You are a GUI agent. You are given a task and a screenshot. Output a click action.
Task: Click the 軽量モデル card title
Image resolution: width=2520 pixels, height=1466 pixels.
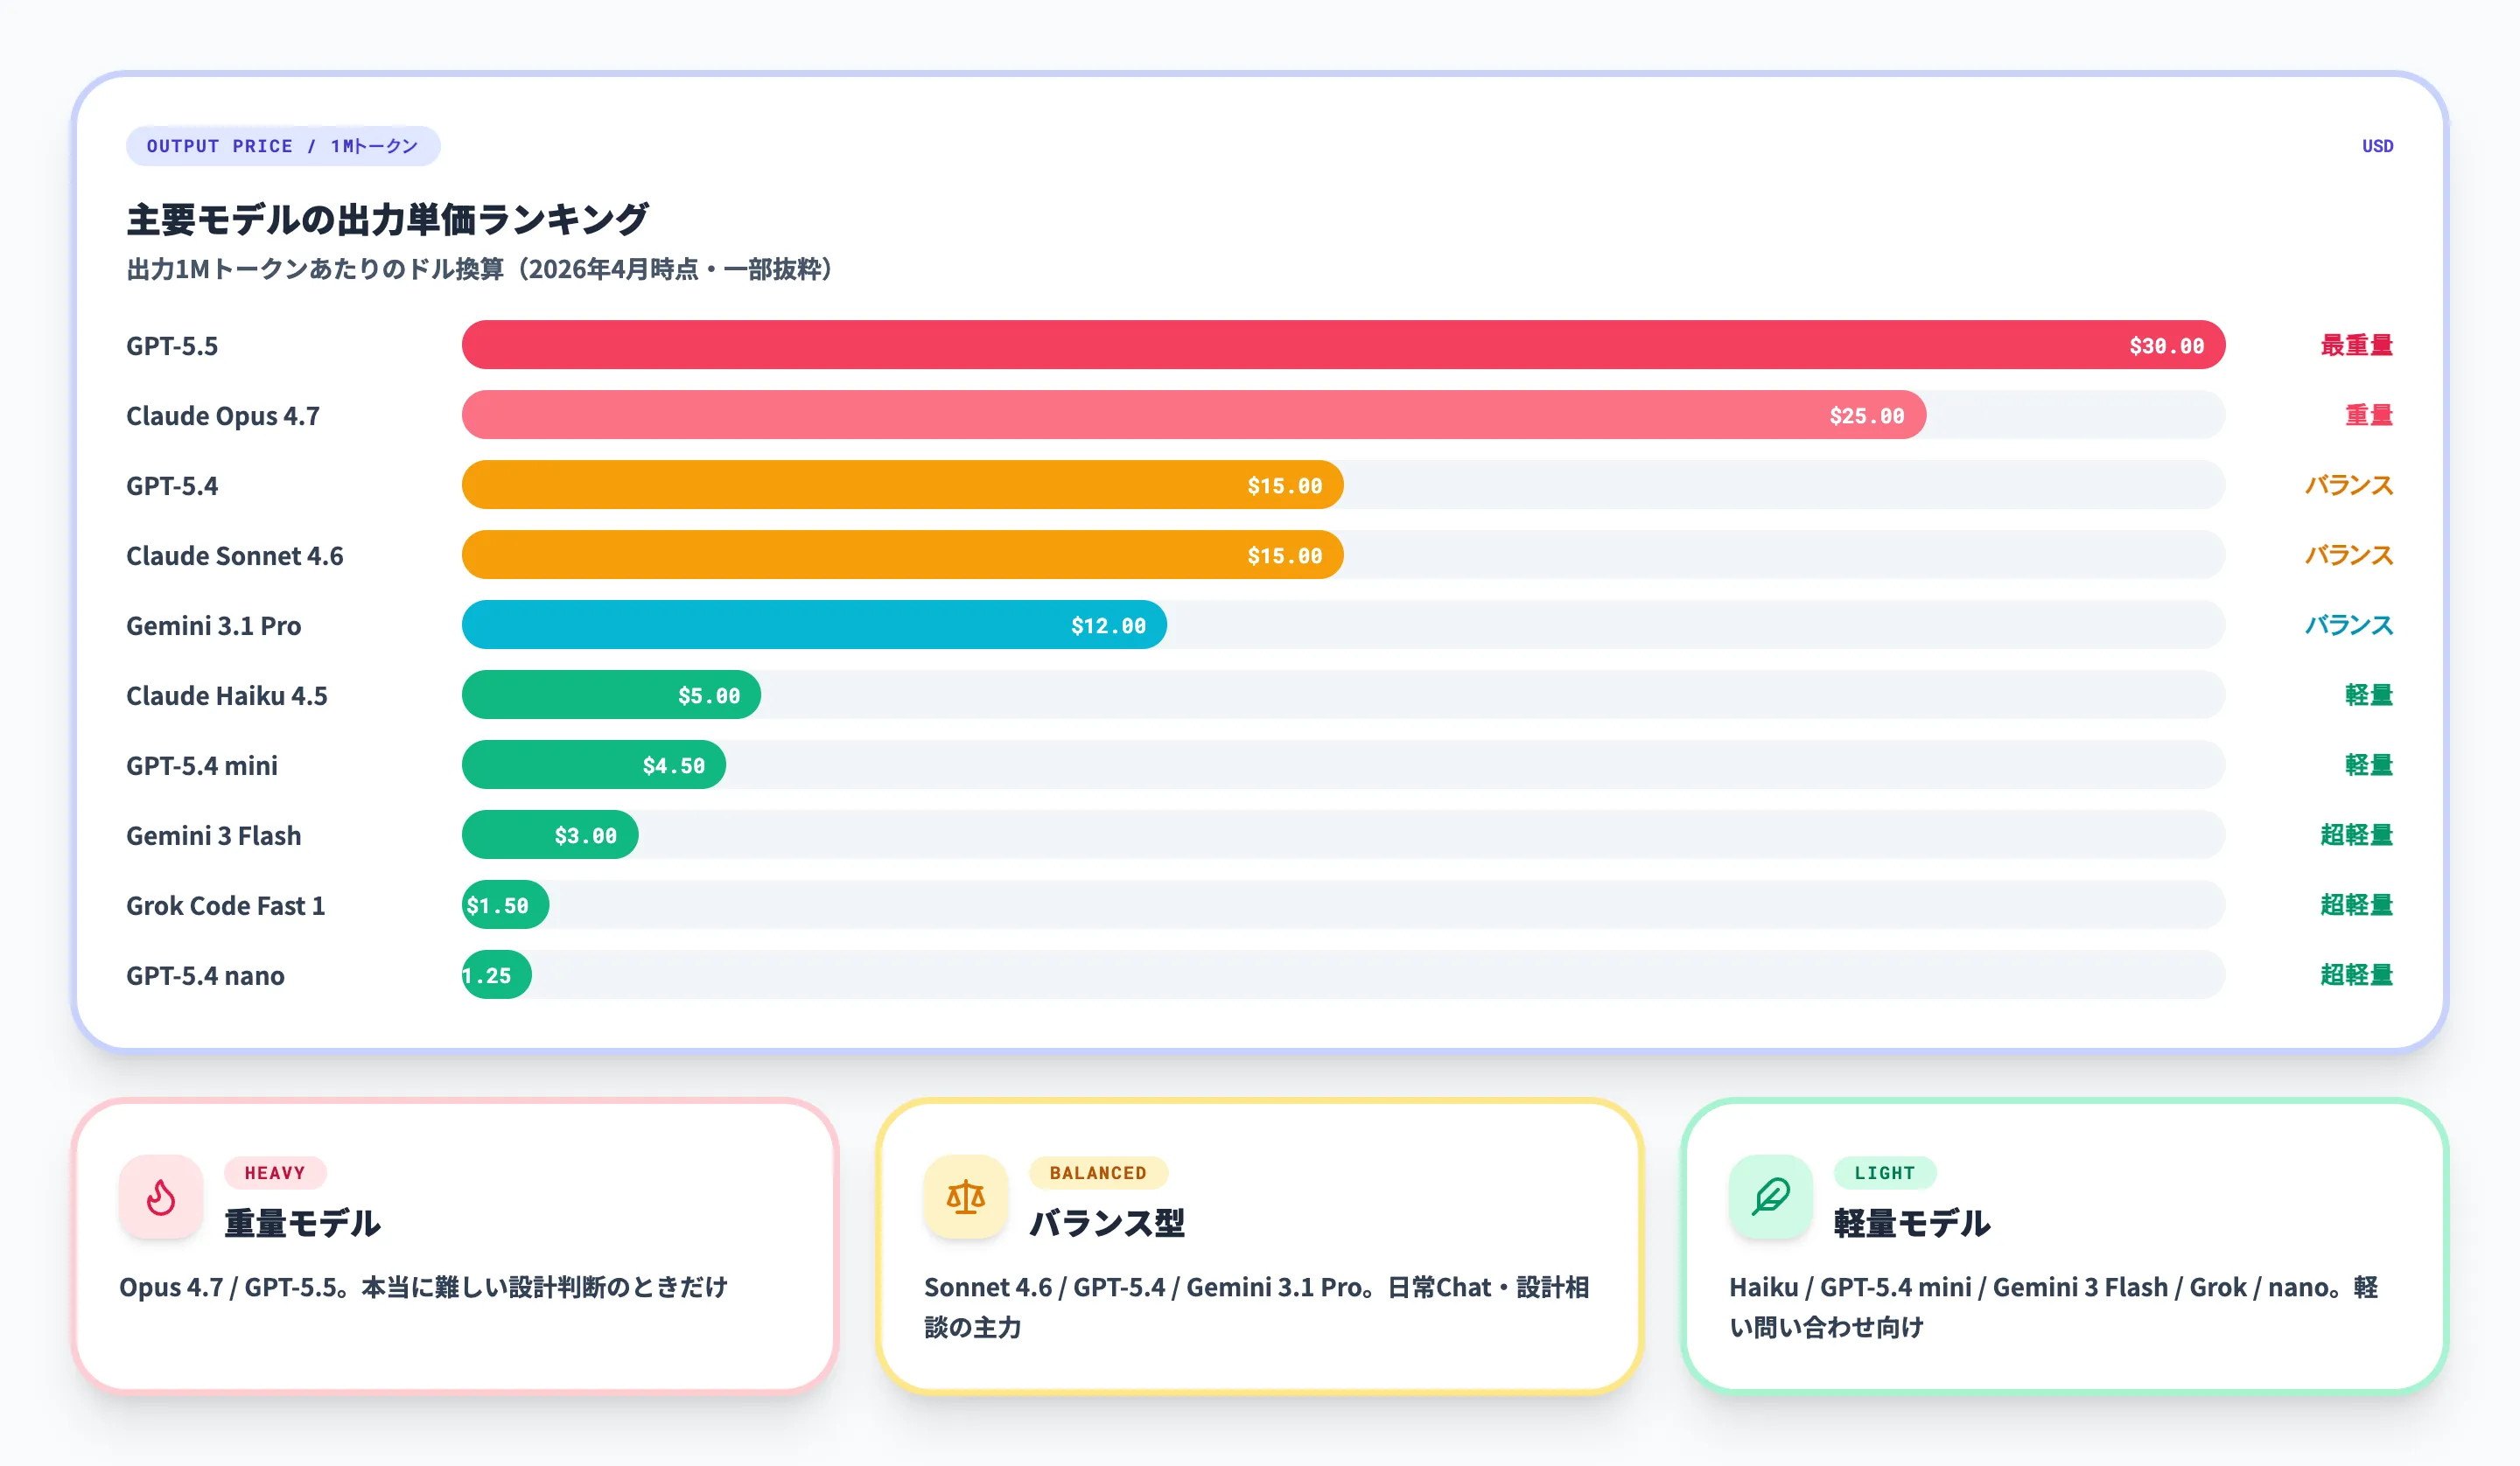pyautogui.click(x=1912, y=1223)
